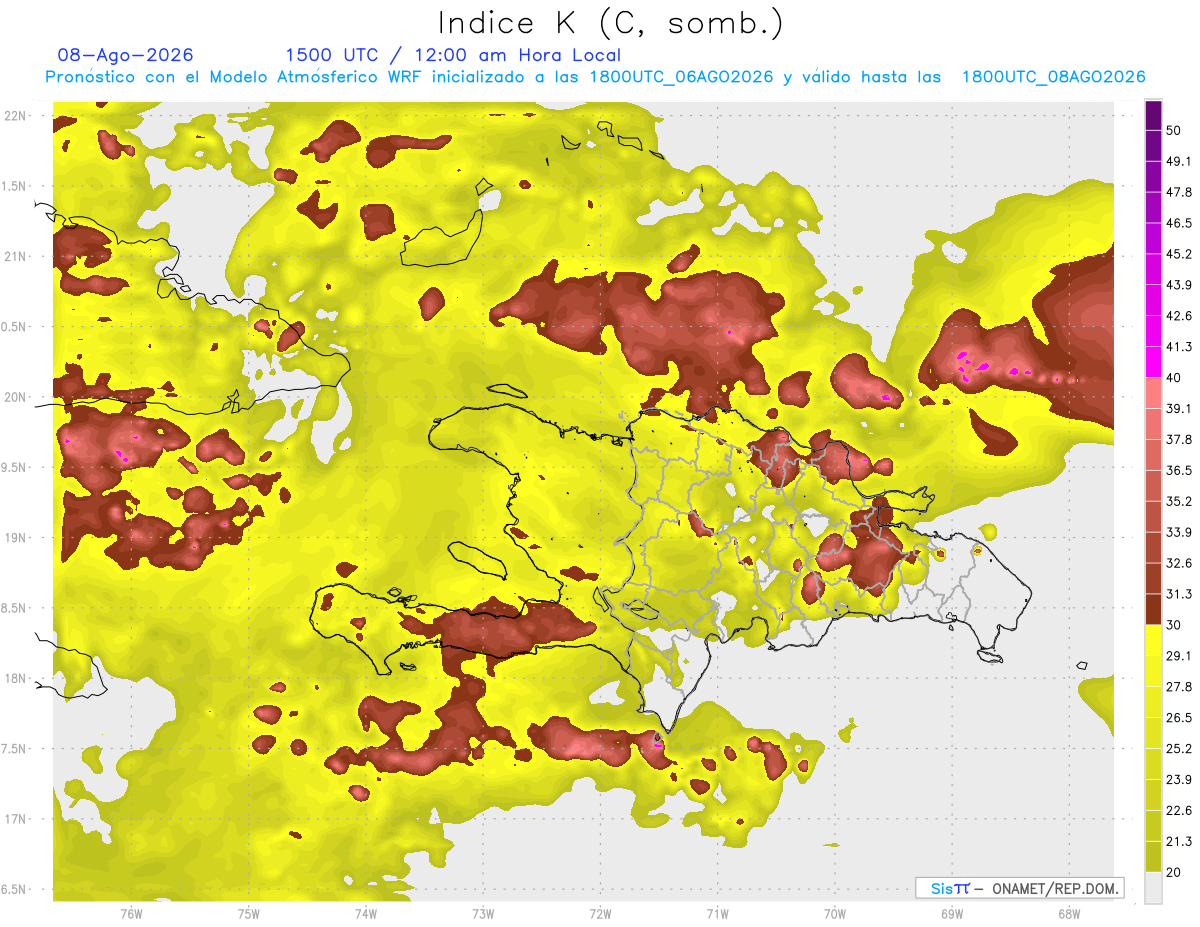1200x927 pixels.
Task: Click the colorbar value '33.9'
Action: click(x=1179, y=532)
